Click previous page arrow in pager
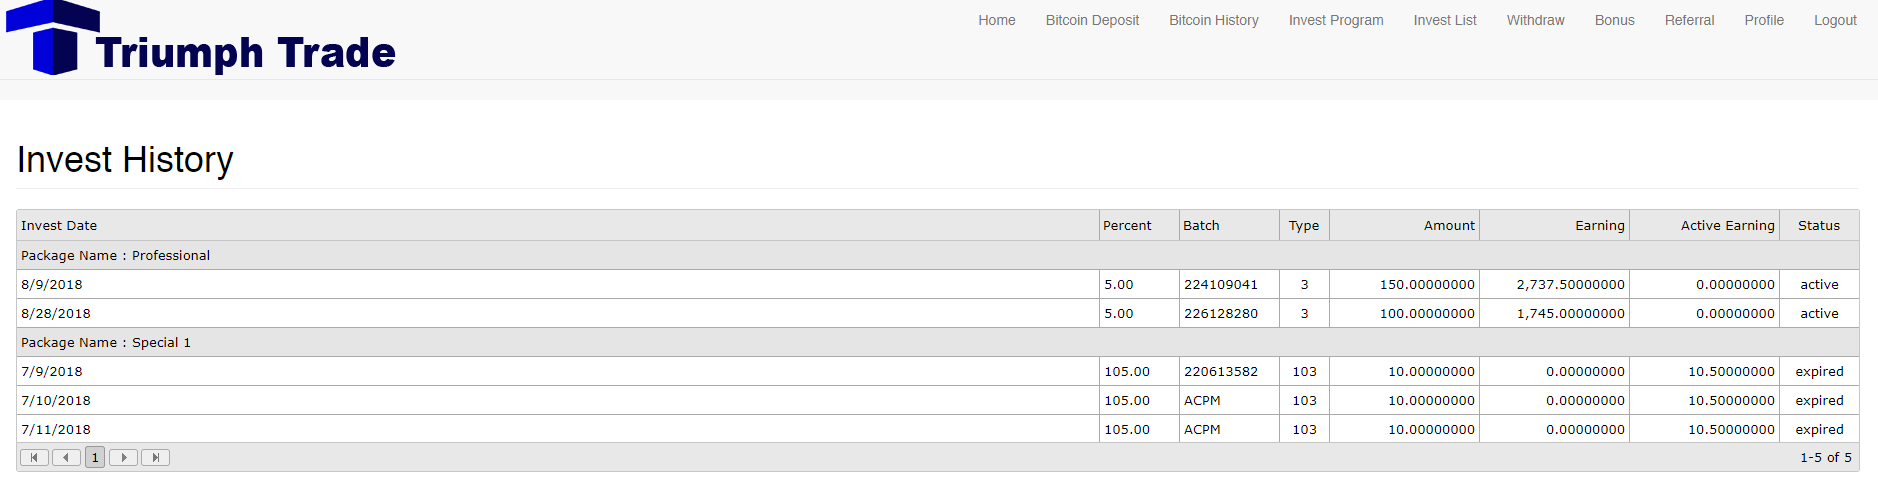This screenshot has width=1878, height=482. click(x=66, y=458)
